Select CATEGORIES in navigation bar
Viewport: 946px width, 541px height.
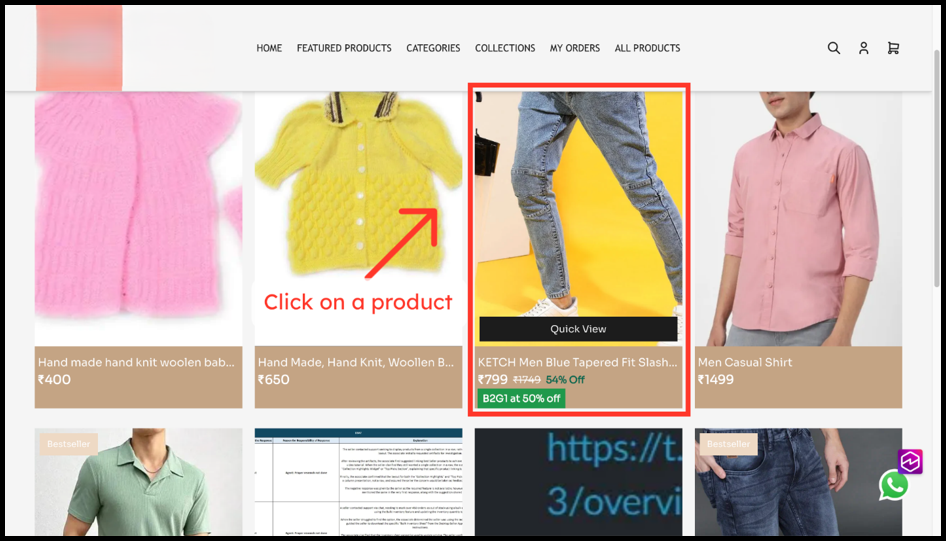click(433, 48)
